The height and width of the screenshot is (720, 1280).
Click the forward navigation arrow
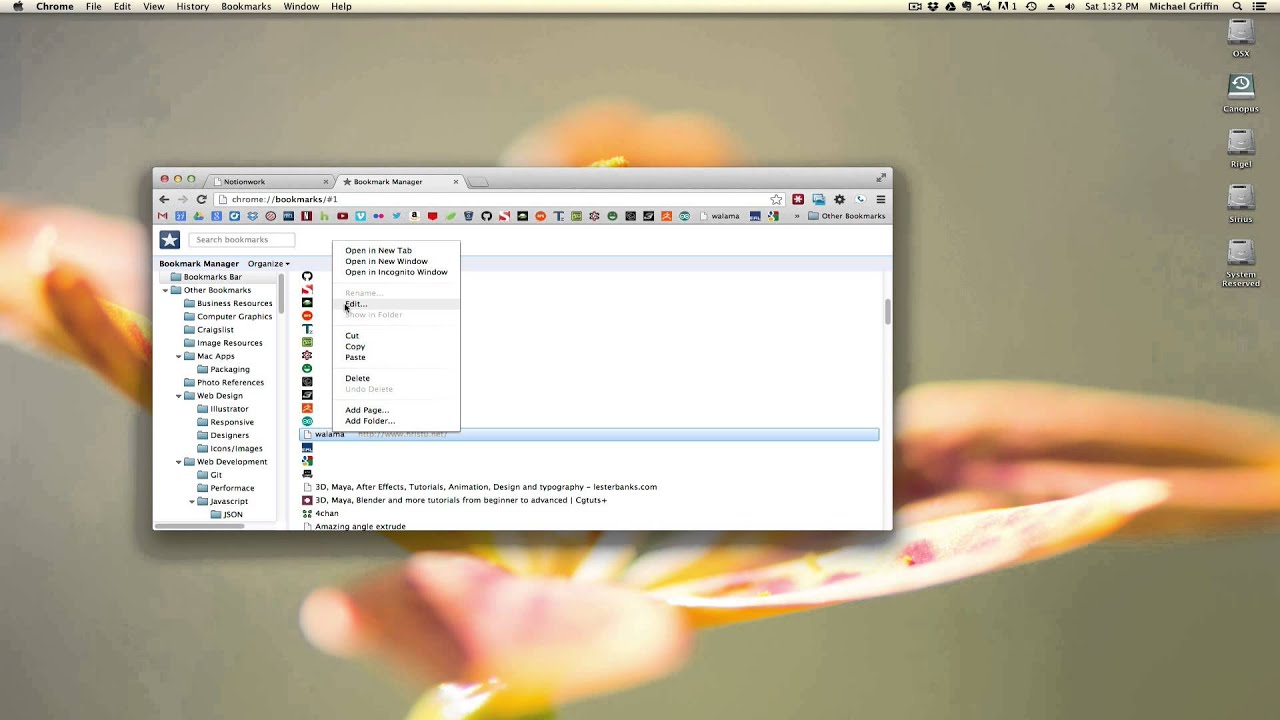[x=183, y=199]
